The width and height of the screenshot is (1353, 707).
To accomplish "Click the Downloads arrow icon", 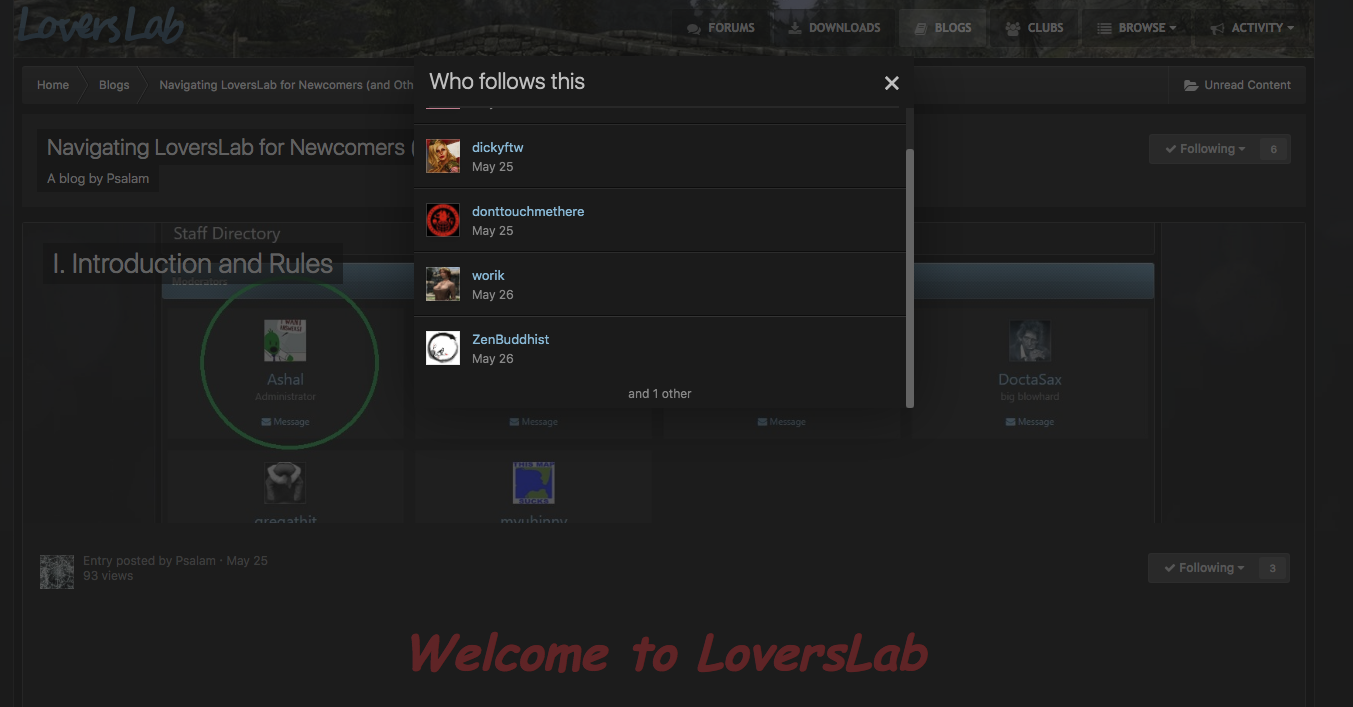I will coord(795,28).
